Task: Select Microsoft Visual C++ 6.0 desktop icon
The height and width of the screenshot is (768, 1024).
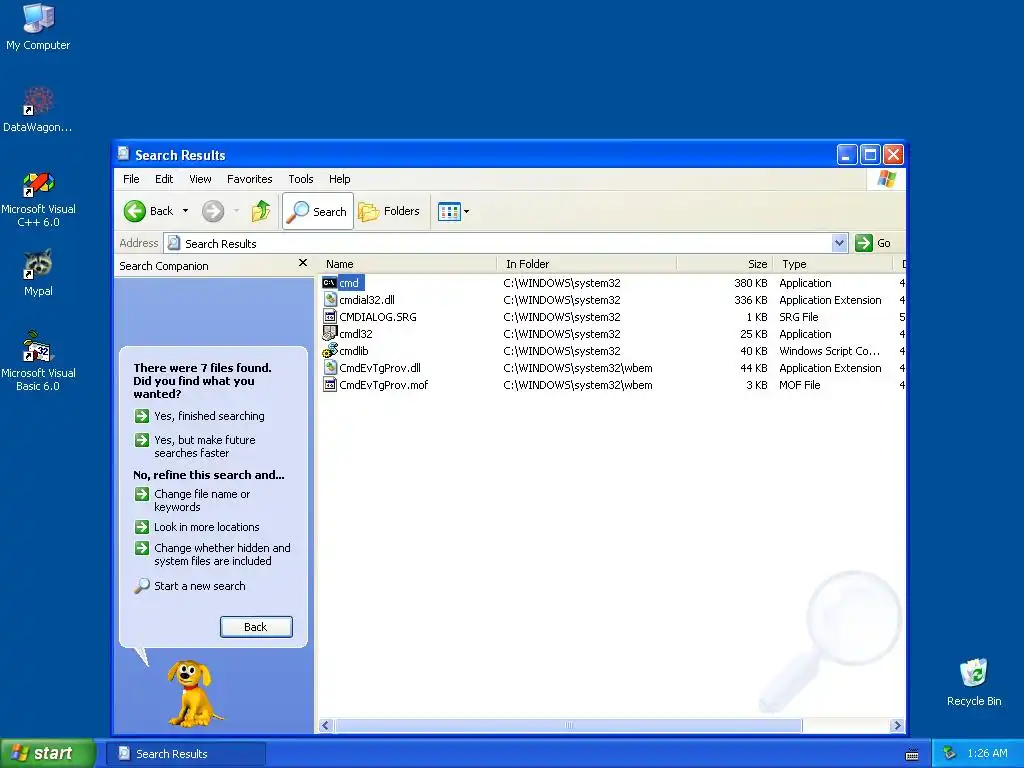Action: pyautogui.click(x=38, y=199)
